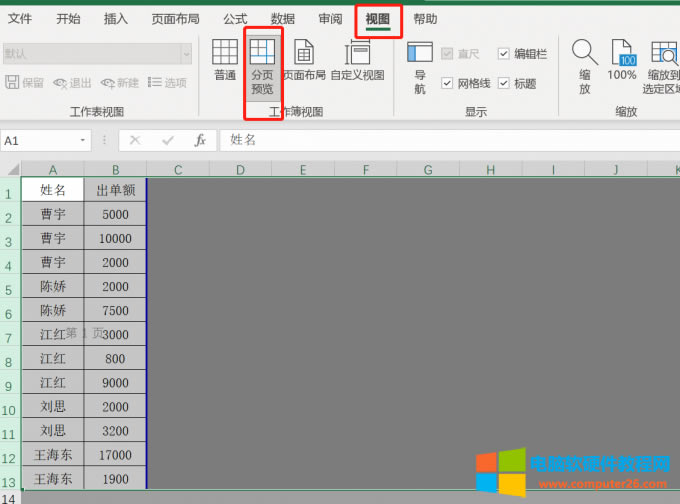Open the File (文件) tab
Screen dimensions: 680x504
tap(20, 19)
